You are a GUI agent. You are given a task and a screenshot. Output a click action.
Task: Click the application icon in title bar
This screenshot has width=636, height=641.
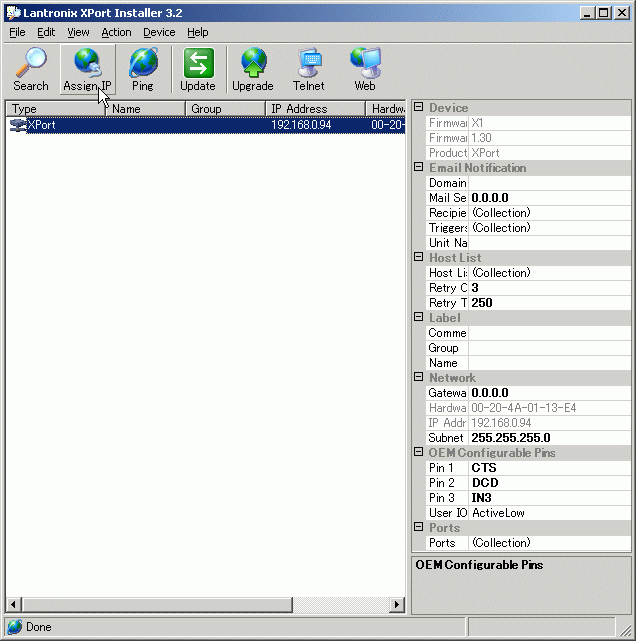tap(13, 13)
